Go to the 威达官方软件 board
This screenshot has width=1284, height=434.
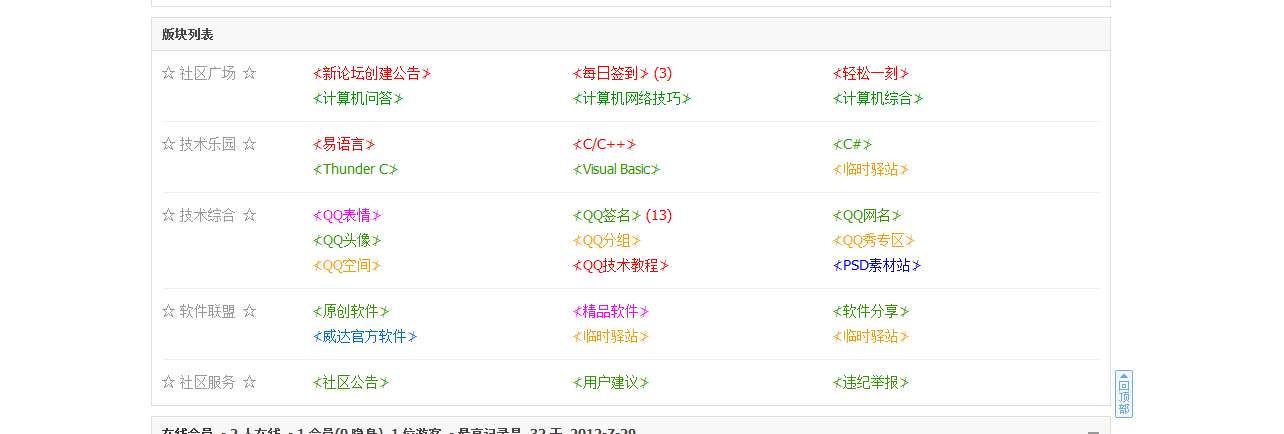coord(365,336)
